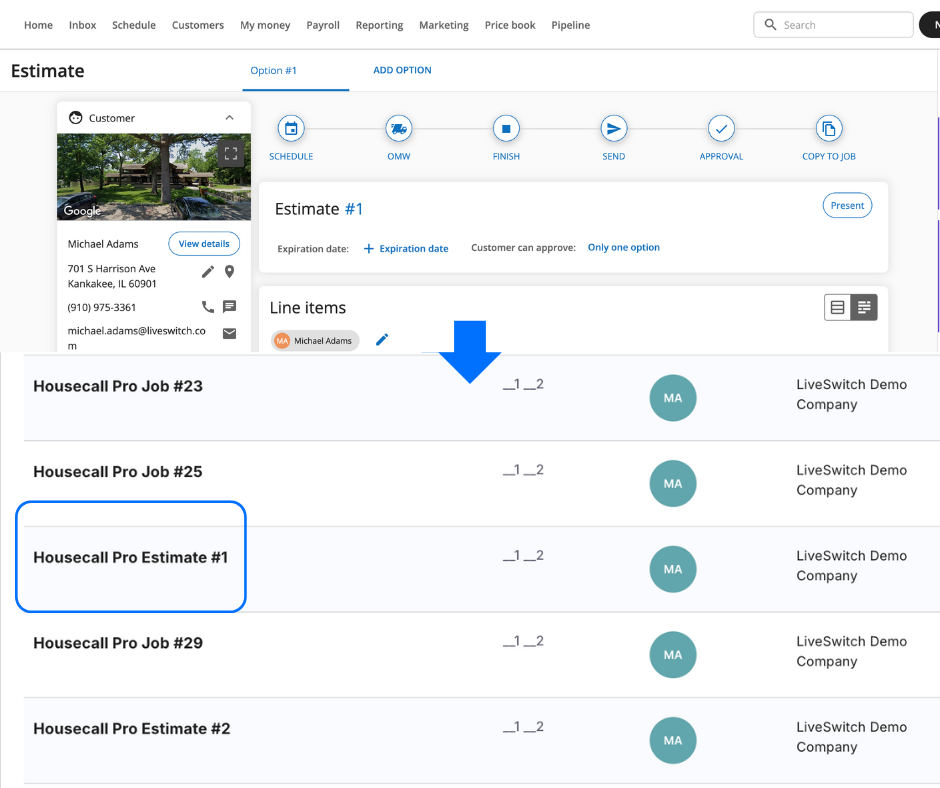Open Housecall Pro Job #25 row

point(481,483)
